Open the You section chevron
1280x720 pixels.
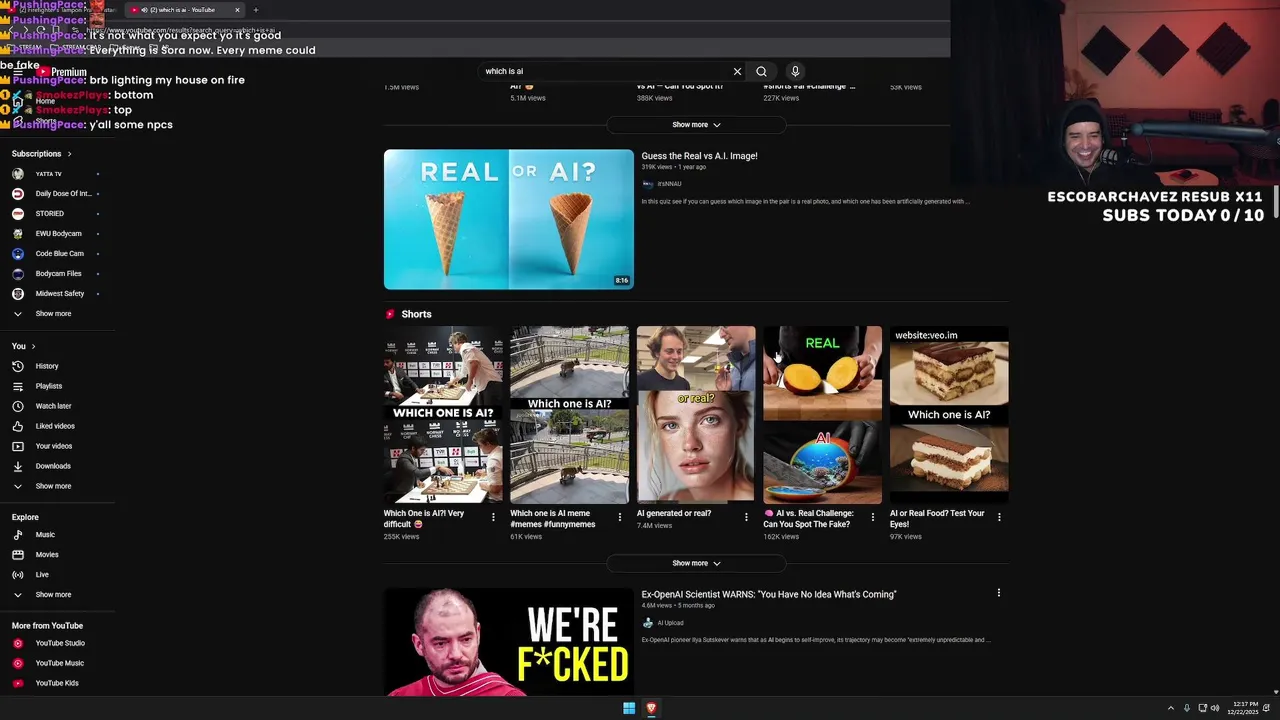click(x=33, y=346)
